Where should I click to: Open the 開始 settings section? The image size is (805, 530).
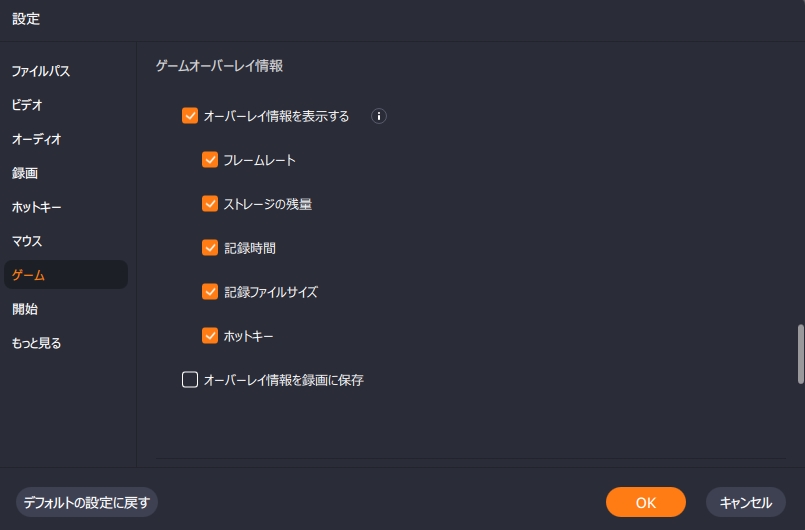(25, 309)
